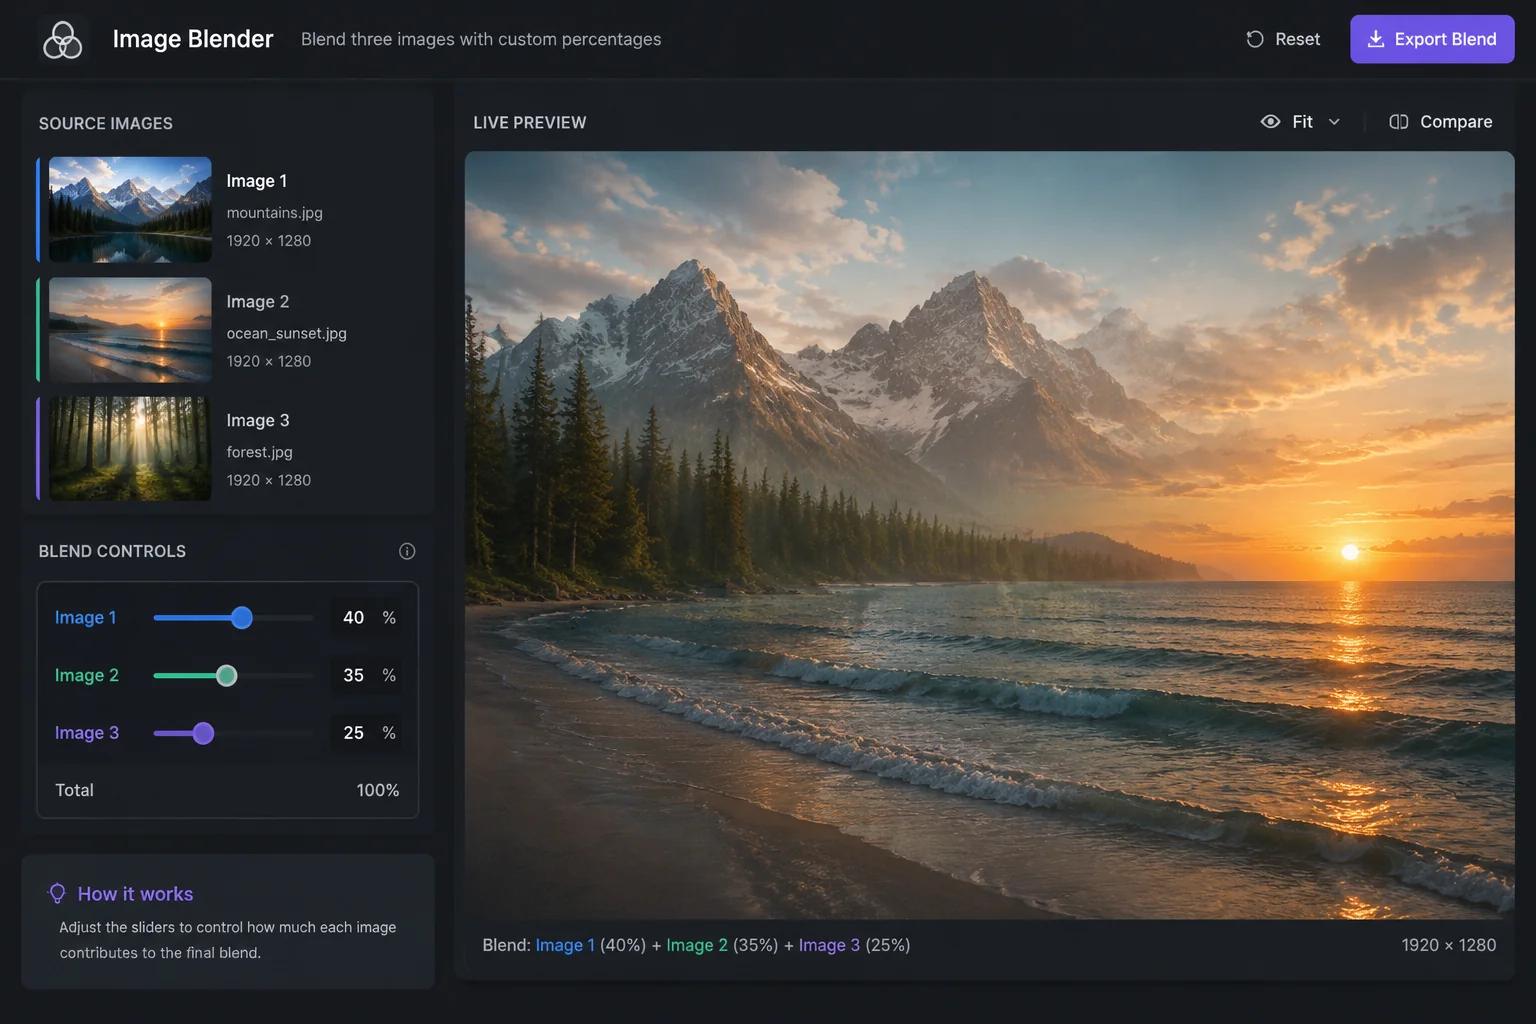Click the 'Image 2' link in the Blend summary
This screenshot has width=1536, height=1024.
click(x=697, y=945)
